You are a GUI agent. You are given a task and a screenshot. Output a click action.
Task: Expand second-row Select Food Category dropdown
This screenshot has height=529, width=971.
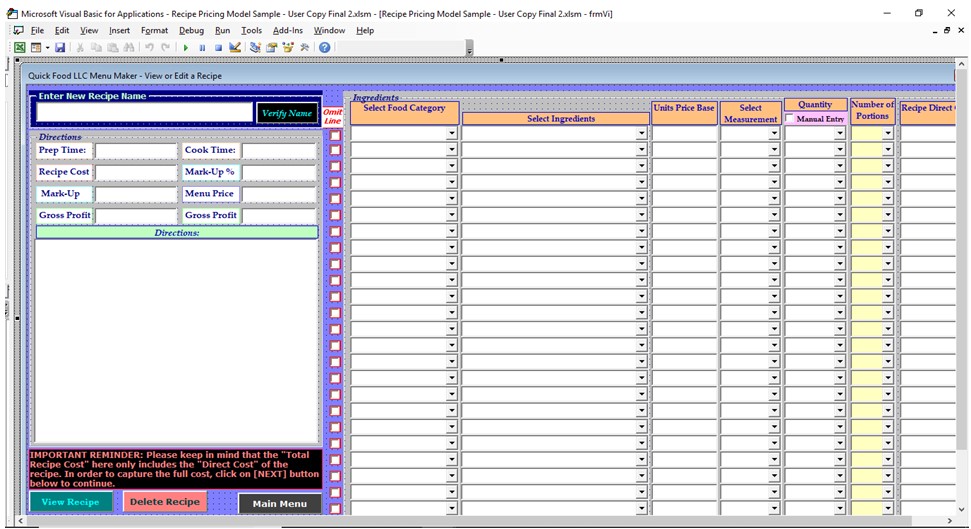coord(451,149)
